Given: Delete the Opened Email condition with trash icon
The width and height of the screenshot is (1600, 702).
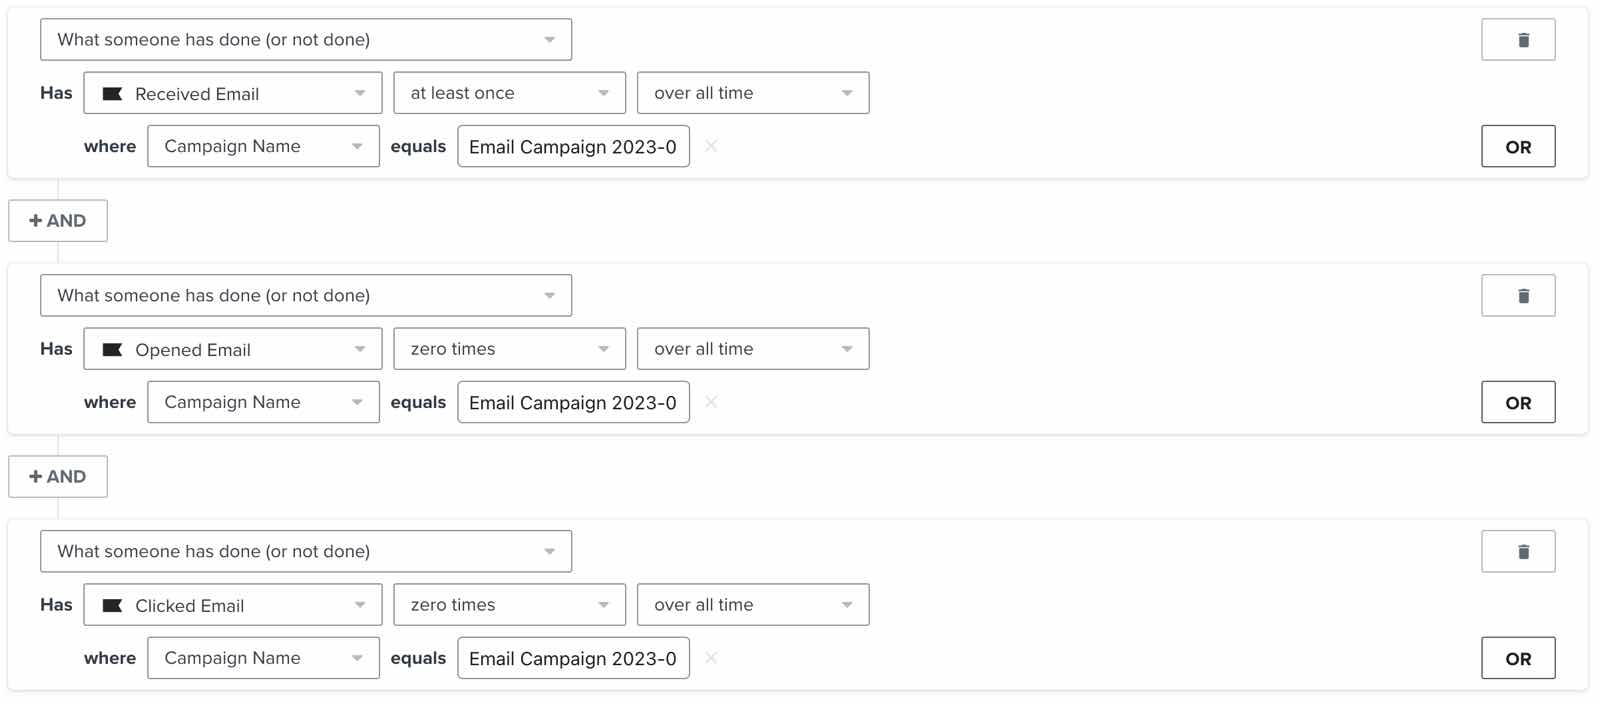Looking at the screenshot, I should click(1518, 296).
